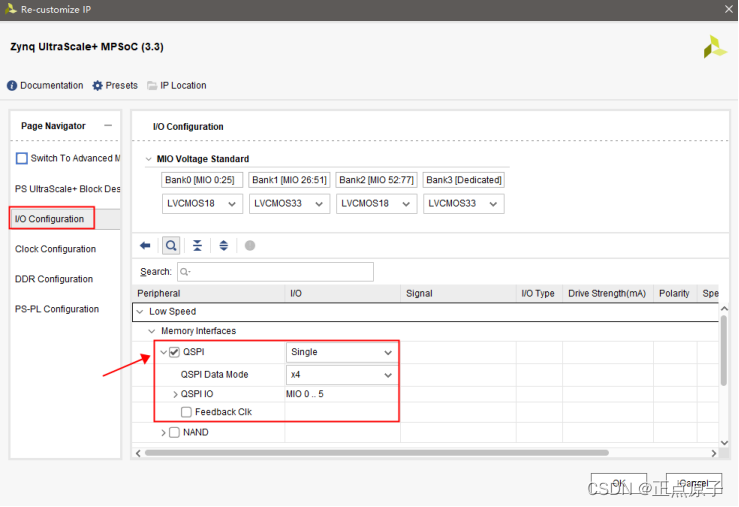Screen dimensions: 739x507
Task: Select I/O Configuration in Page Navigator
Action: coord(49,219)
